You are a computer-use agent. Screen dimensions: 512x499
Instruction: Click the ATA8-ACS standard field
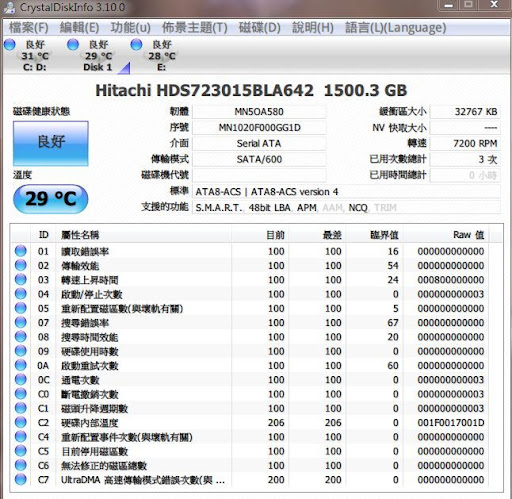tap(346, 192)
